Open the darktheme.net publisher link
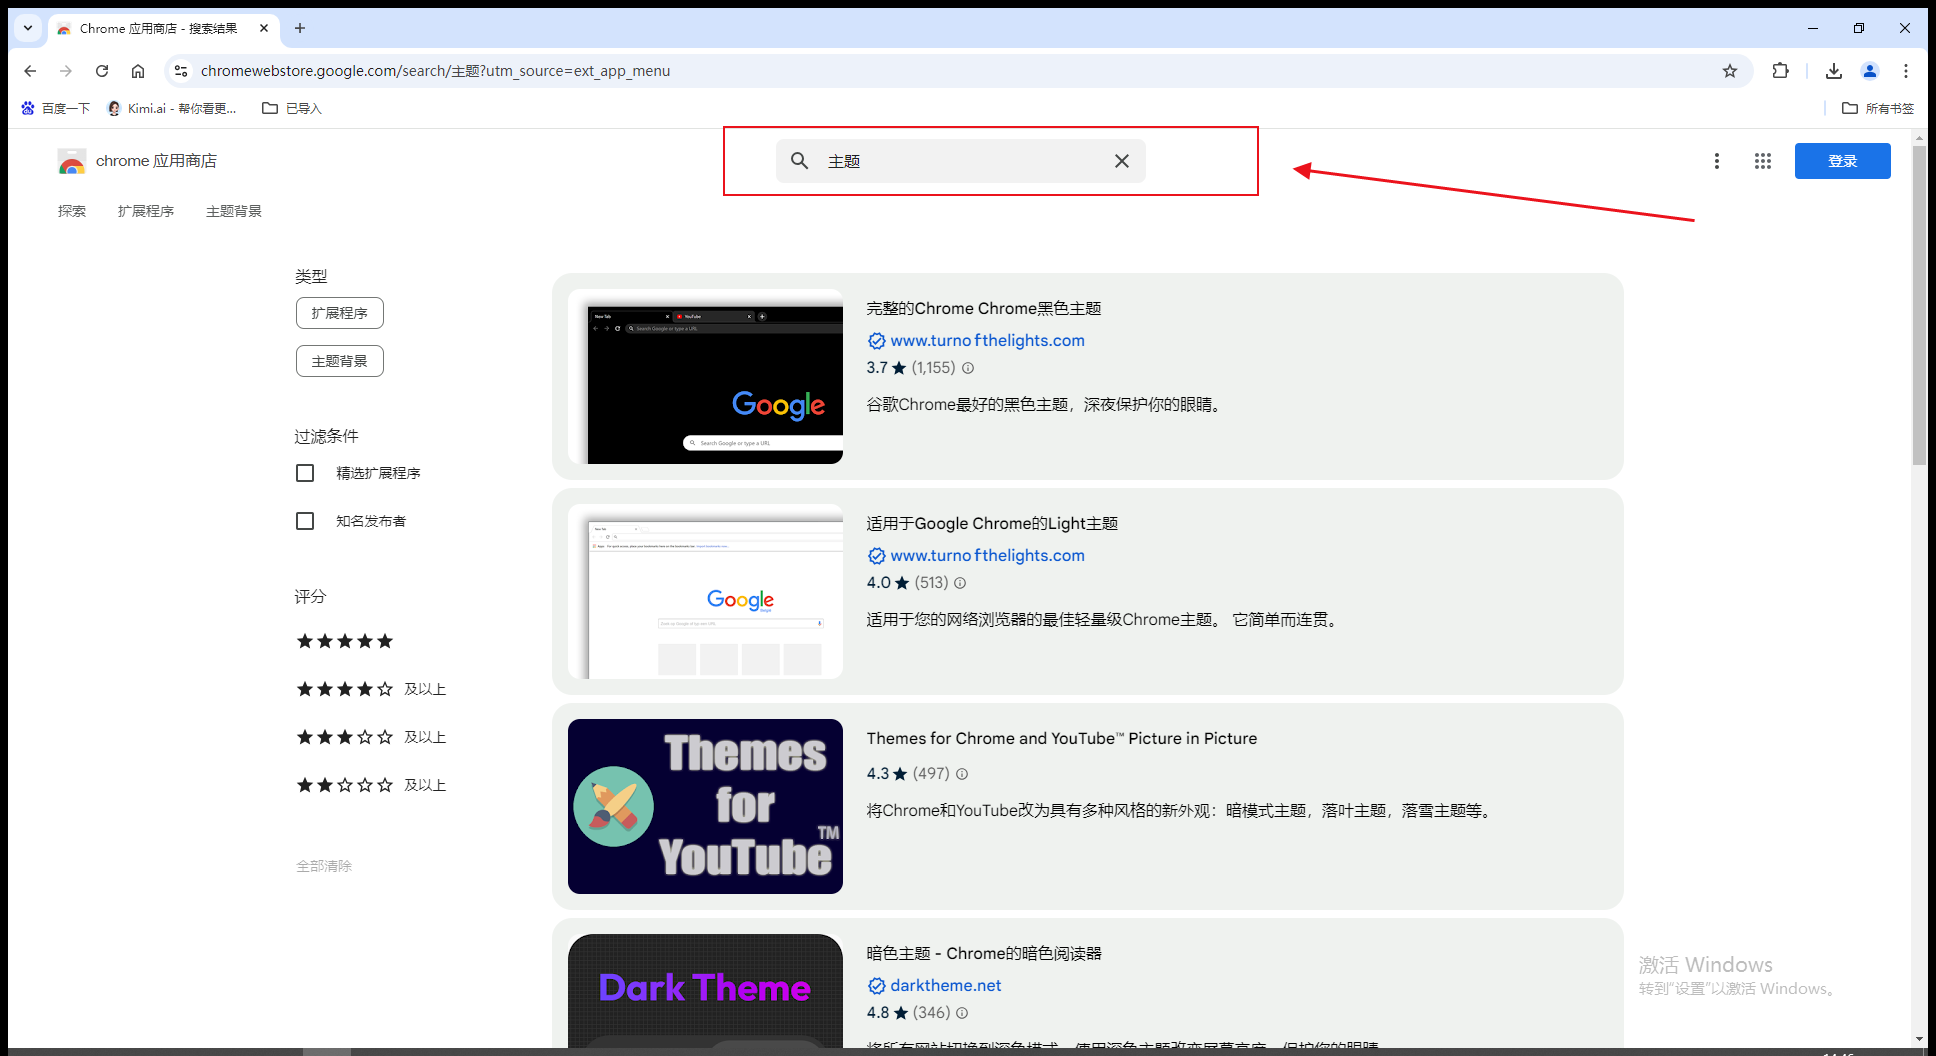The height and width of the screenshot is (1056, 1936). (946, 986)
